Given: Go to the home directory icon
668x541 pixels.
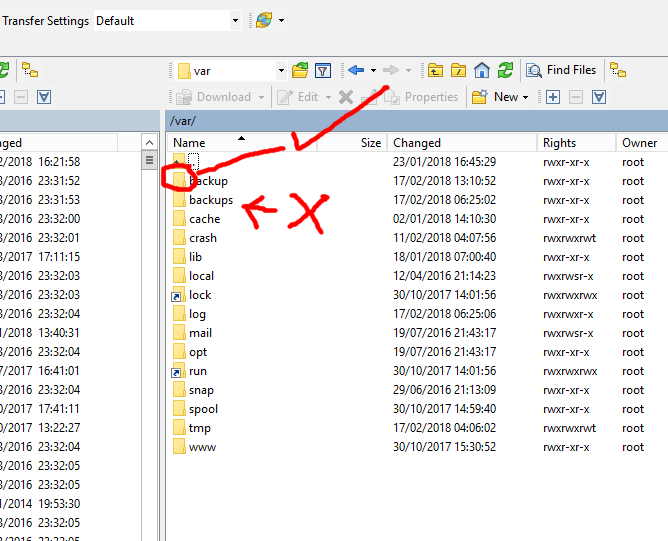Looking at the screenshot, I should [x=482, y=70].
